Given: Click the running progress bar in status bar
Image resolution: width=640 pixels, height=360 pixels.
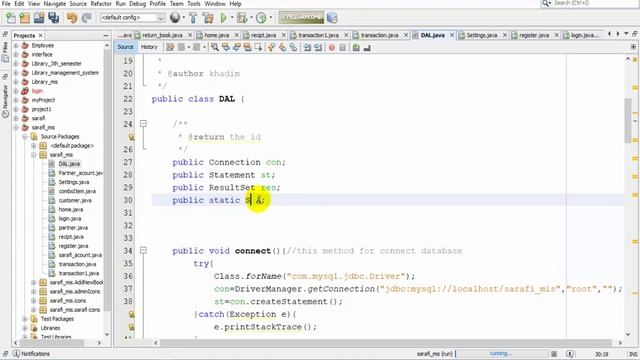Looking at the screenshot, I should [502, 353].
